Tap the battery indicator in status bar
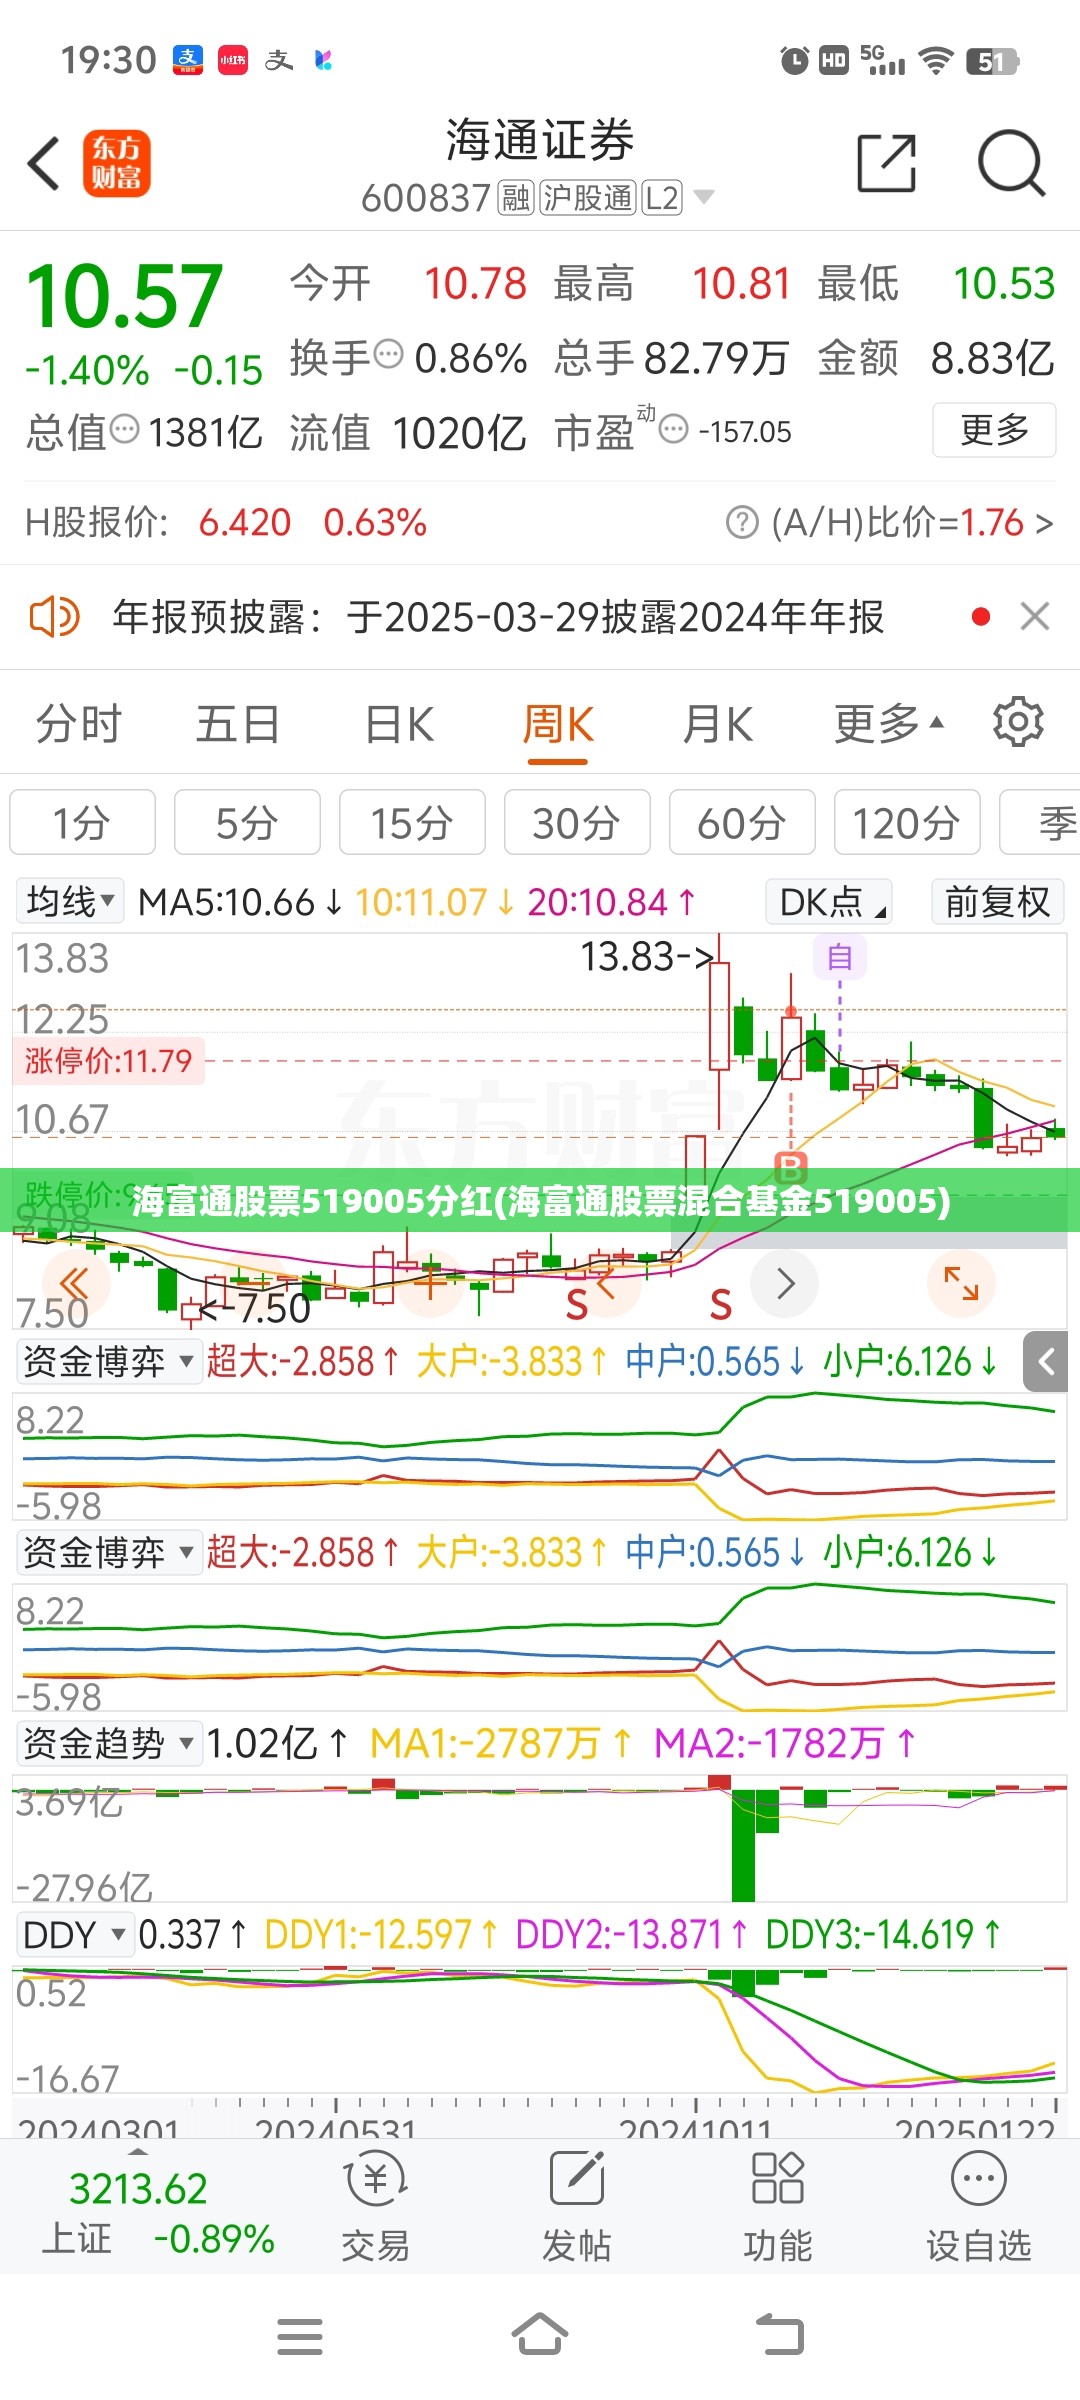The width and height of the screenshot is (1080, 2400). point(992,61)
